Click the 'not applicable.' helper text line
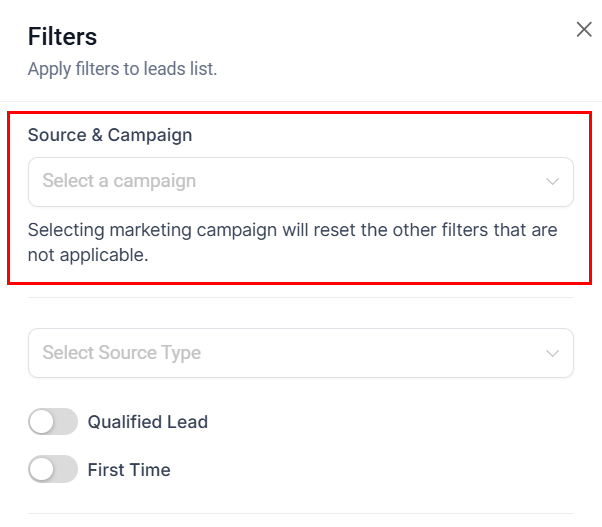Viewport: 602px width, 527px height. click(x=88, y=255)
